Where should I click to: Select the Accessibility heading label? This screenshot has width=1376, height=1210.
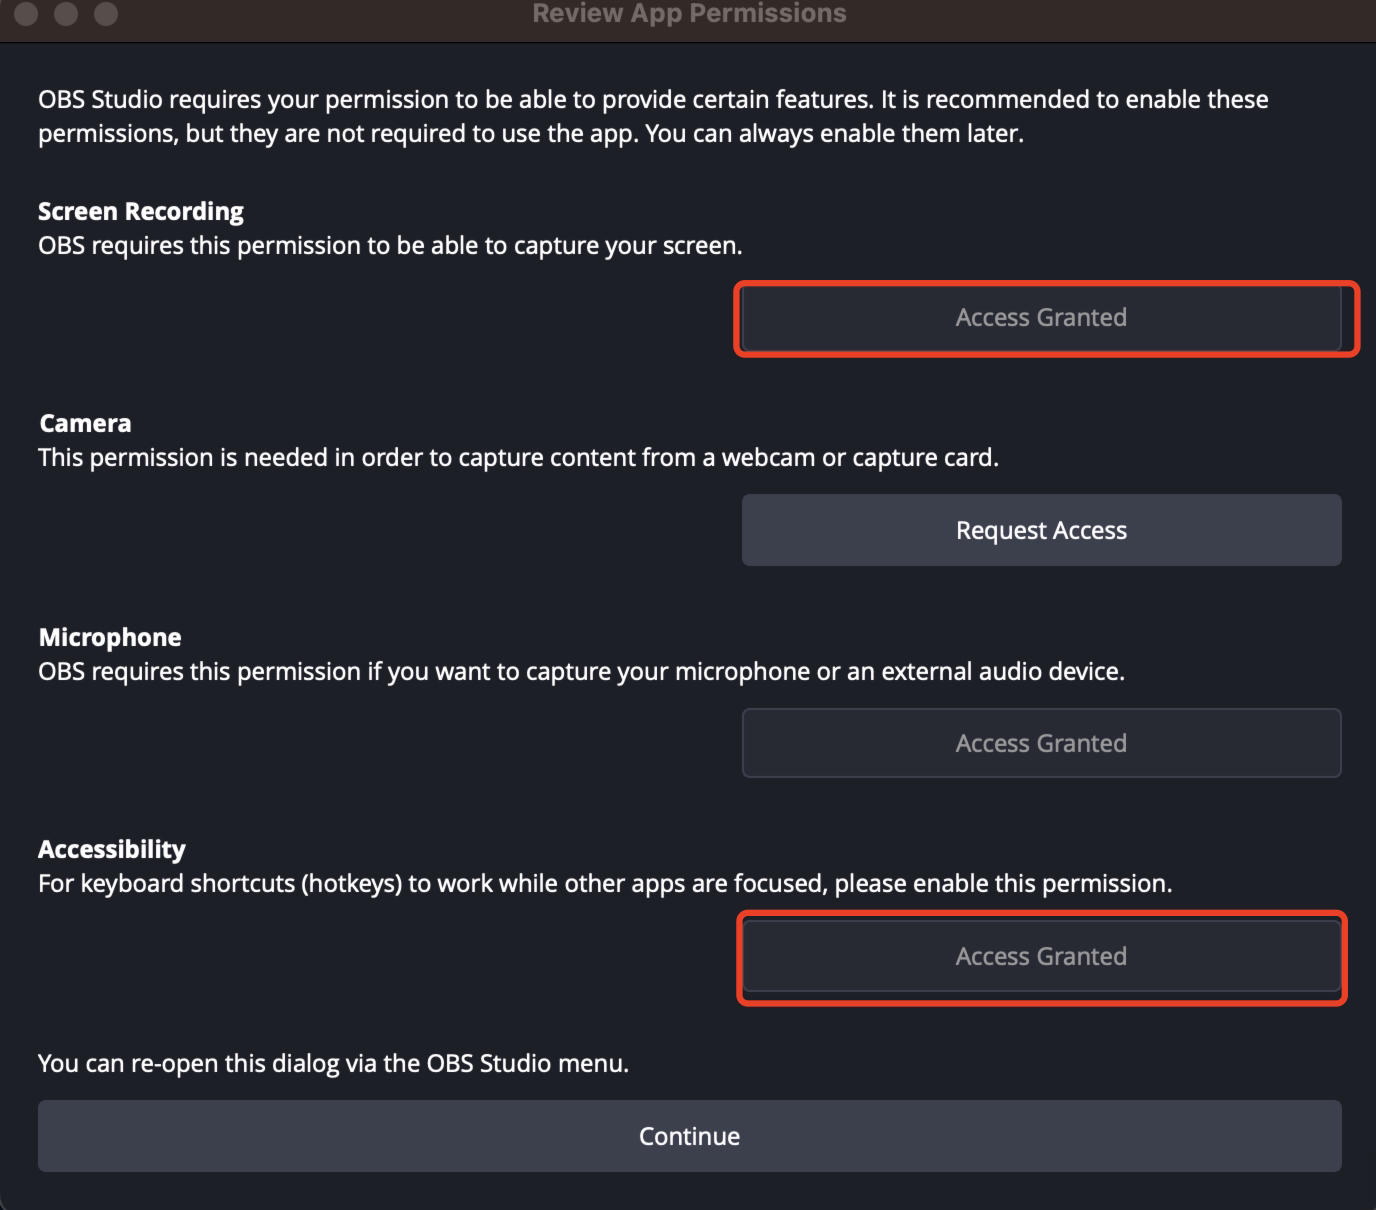[x=112, y=849]
